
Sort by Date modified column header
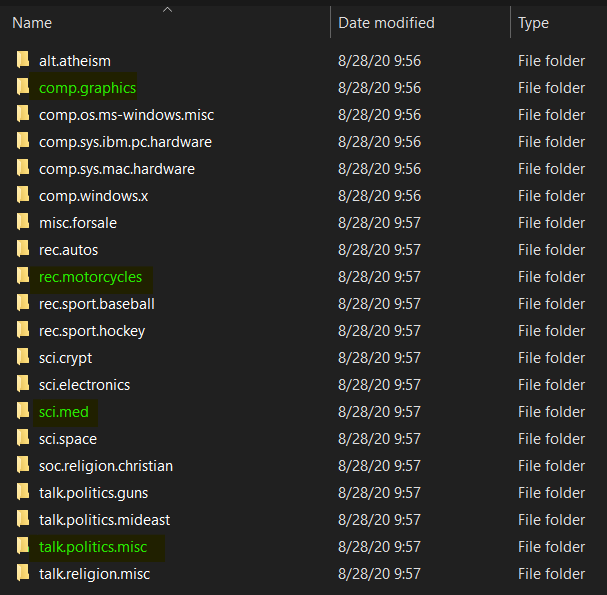click(x=386, y=23)
